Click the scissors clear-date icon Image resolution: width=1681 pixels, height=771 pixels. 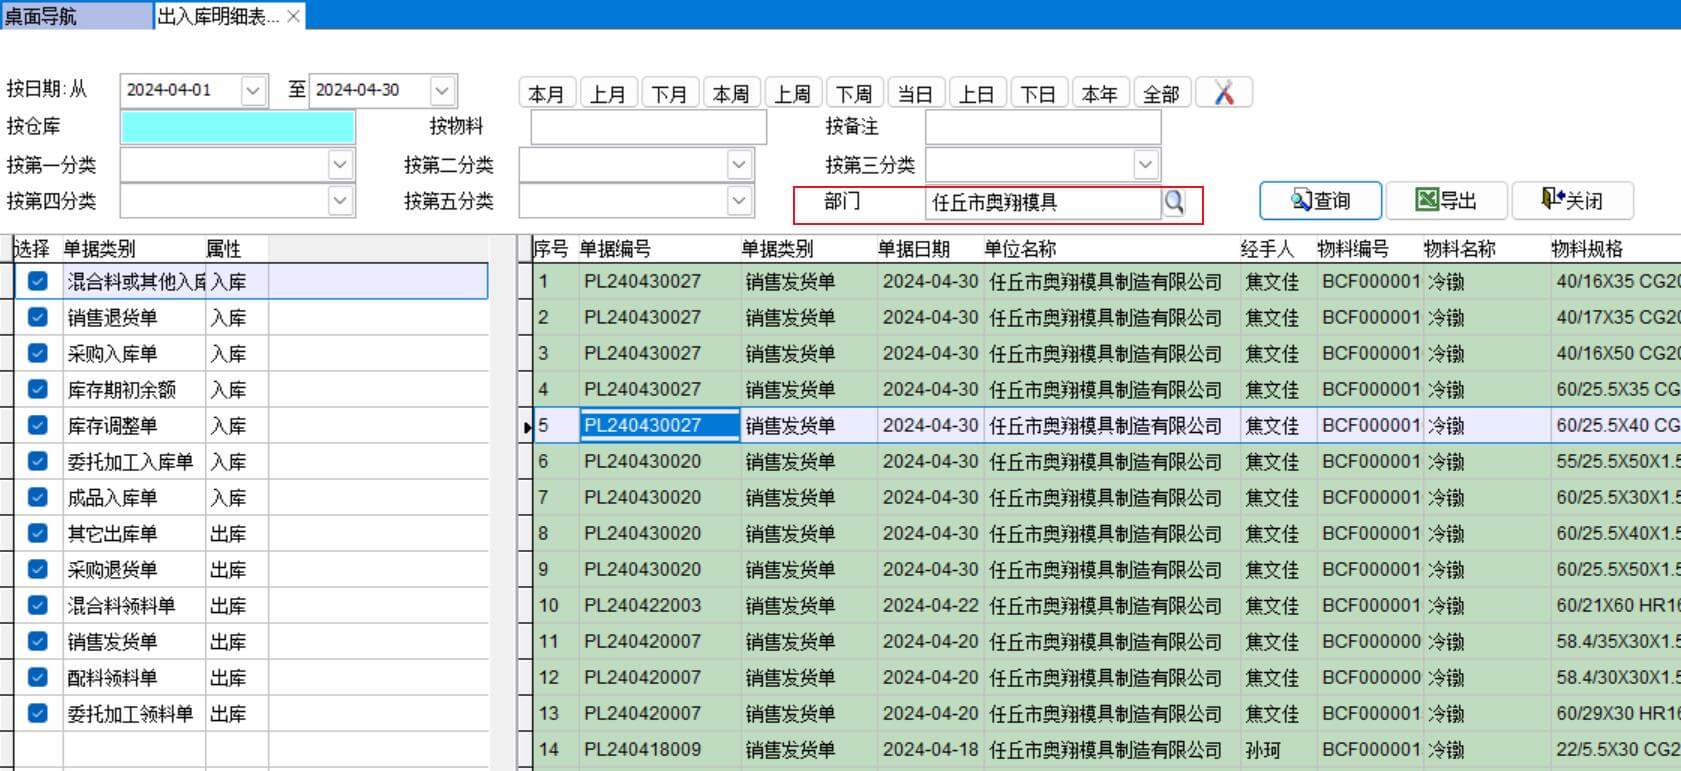click(1224, 93)
